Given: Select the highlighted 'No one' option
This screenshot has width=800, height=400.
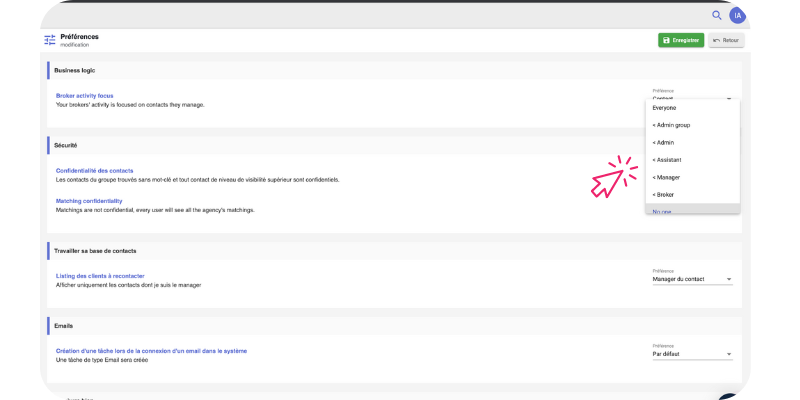Looking at the screenshot, I should pos(662,210).
